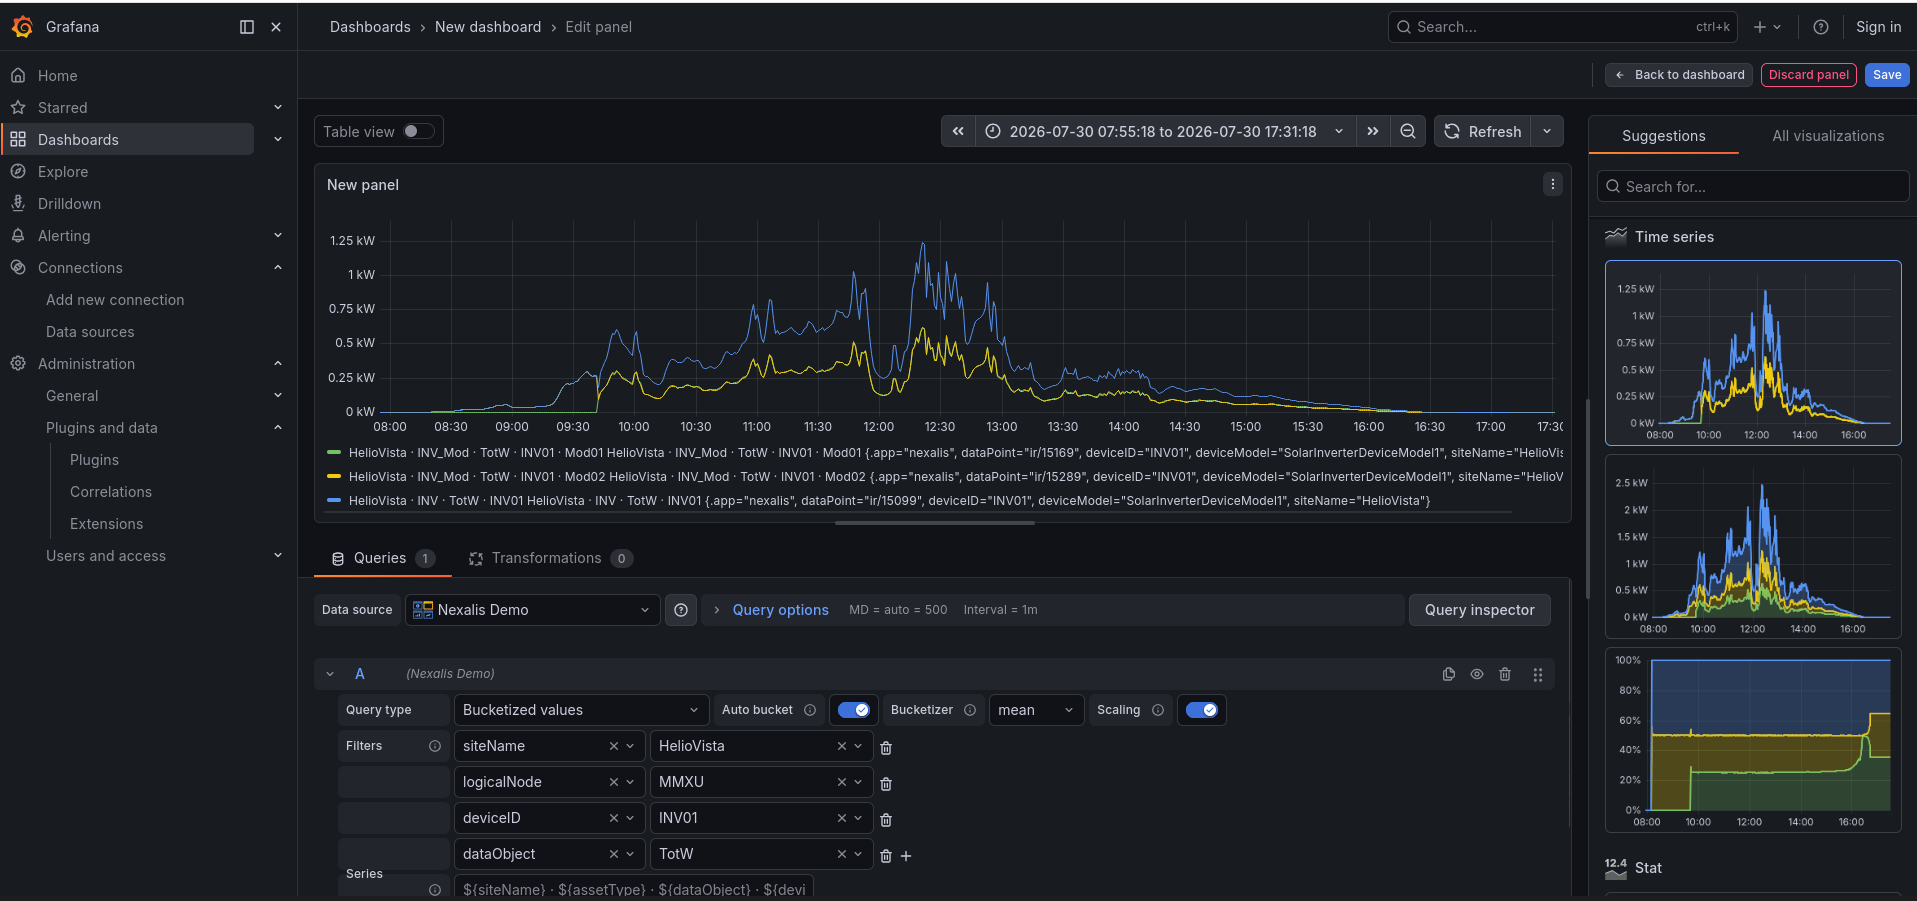
Task: Dock or undock the sidebar menu icon
Action: [247, 27]
